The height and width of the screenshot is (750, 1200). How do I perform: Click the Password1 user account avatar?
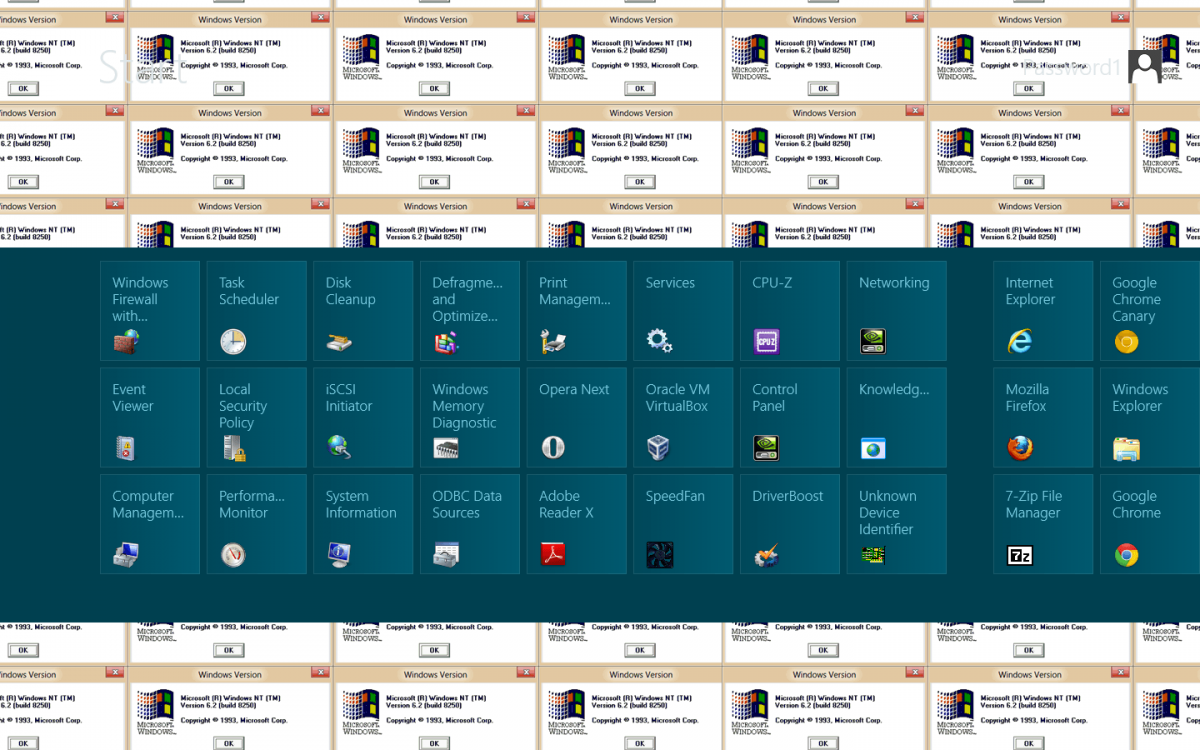(1145, 67)
